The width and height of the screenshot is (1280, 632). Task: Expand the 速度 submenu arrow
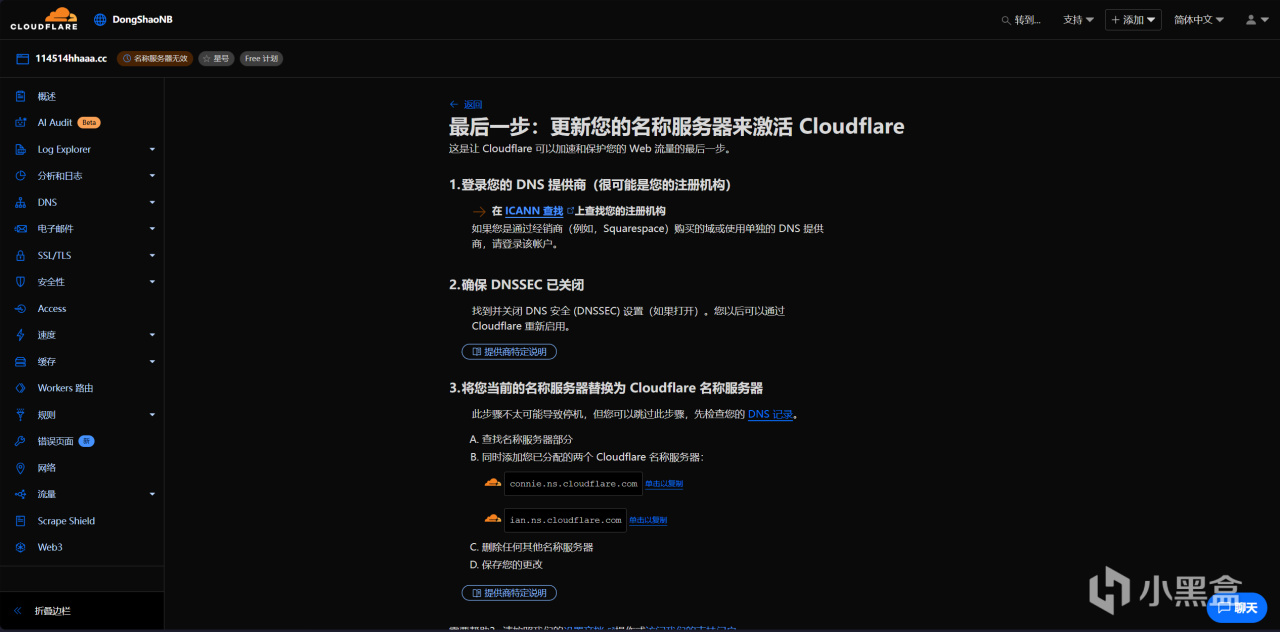152,335
